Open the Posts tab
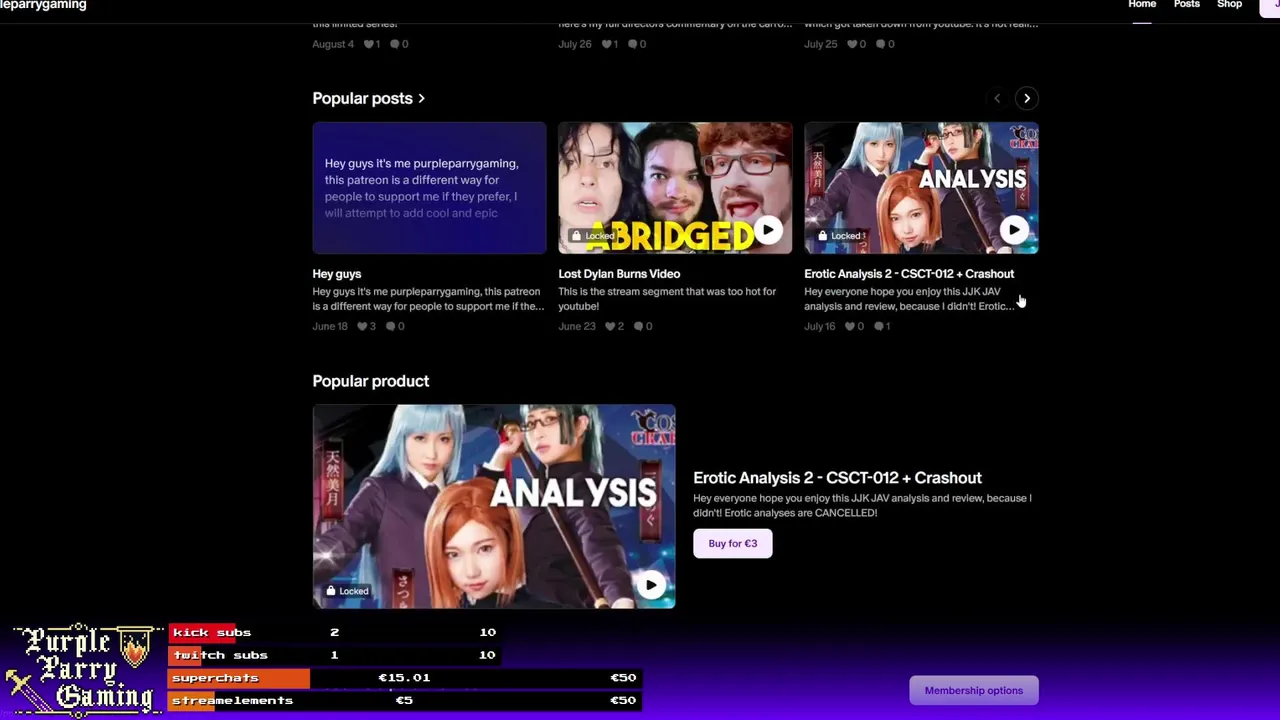 1186,5
